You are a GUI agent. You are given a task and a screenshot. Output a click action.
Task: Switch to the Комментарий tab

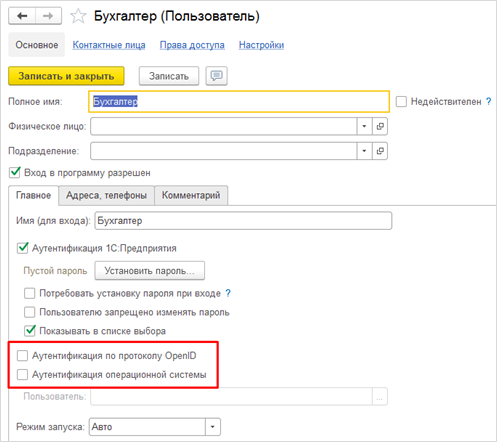(x=191, y=195)
